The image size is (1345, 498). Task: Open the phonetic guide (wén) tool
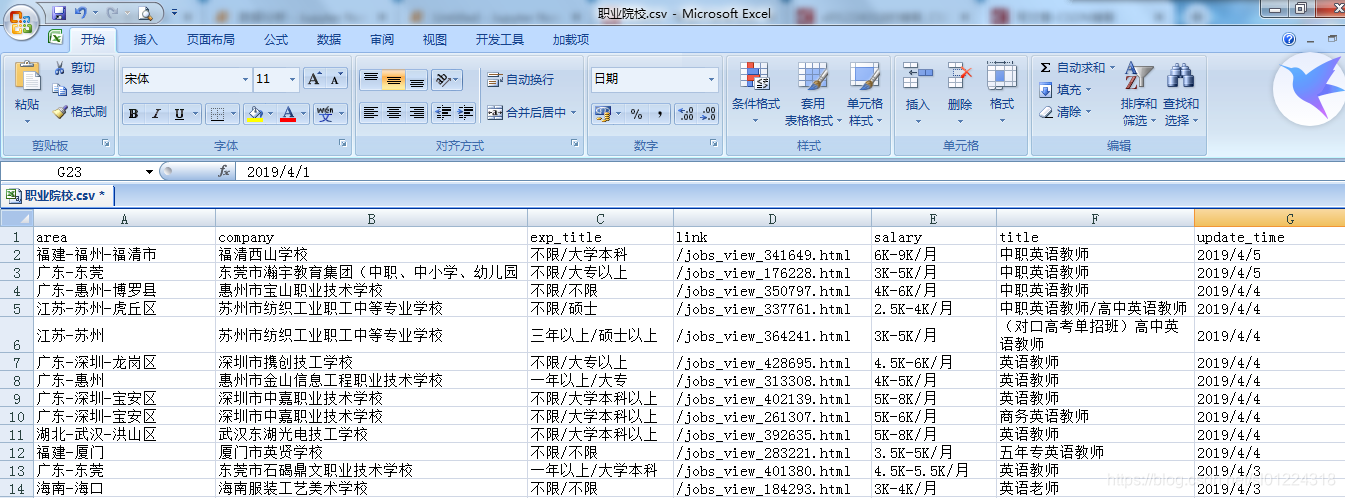click(x=325, y=114)
